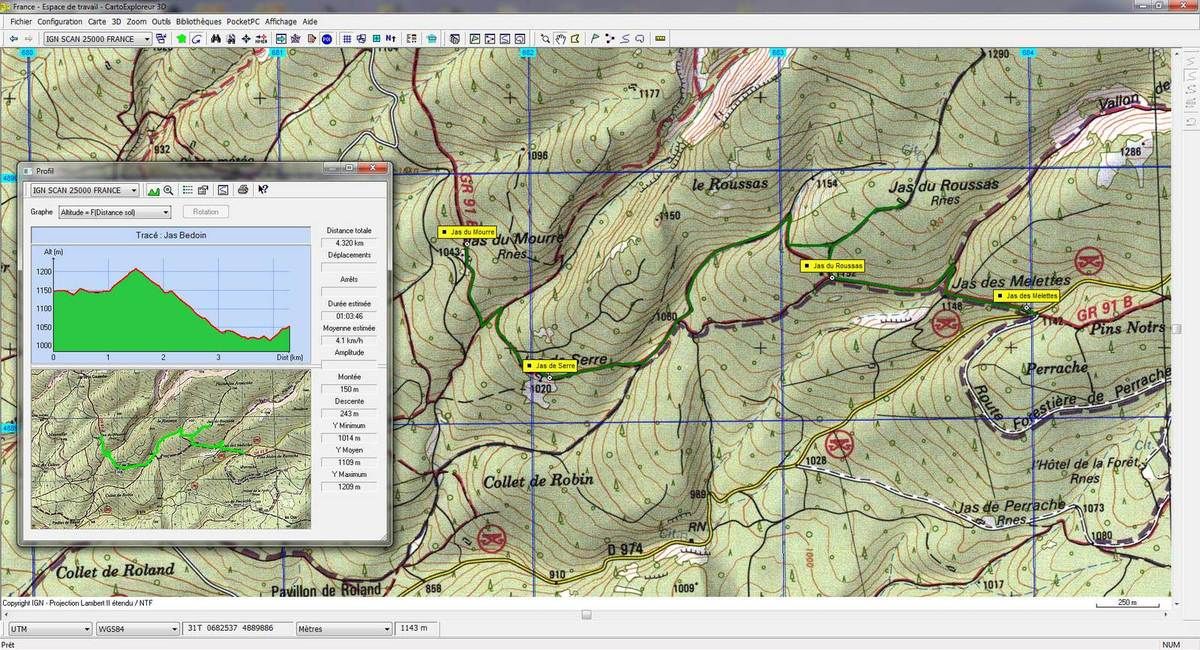Click the green star favorites icon
The image size is (1200, 650).
pyautogui.click(x=181, y=39)
